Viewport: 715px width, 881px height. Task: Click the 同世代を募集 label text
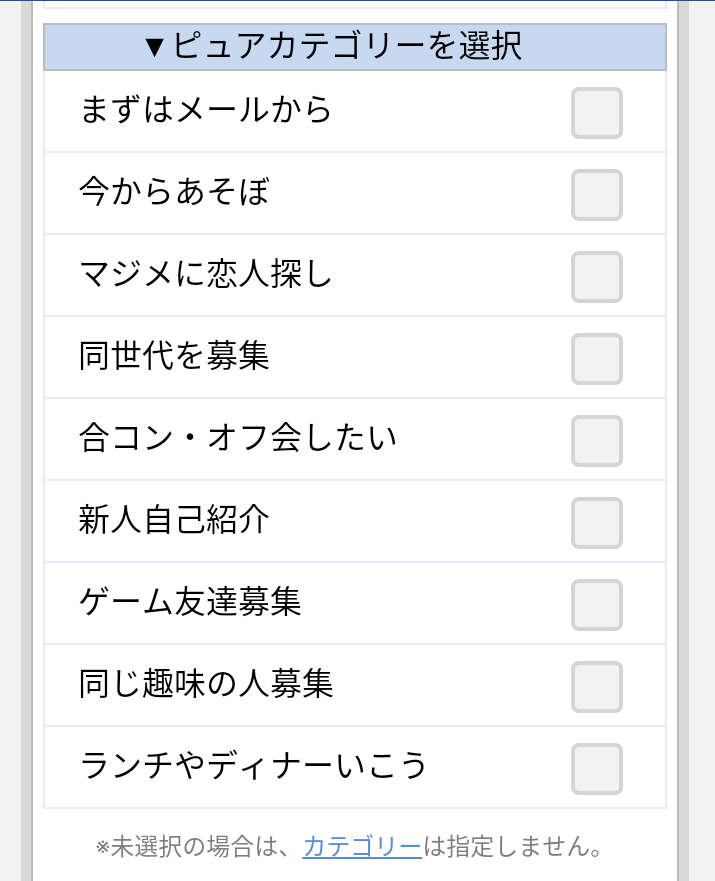click(x=174, y=355)
